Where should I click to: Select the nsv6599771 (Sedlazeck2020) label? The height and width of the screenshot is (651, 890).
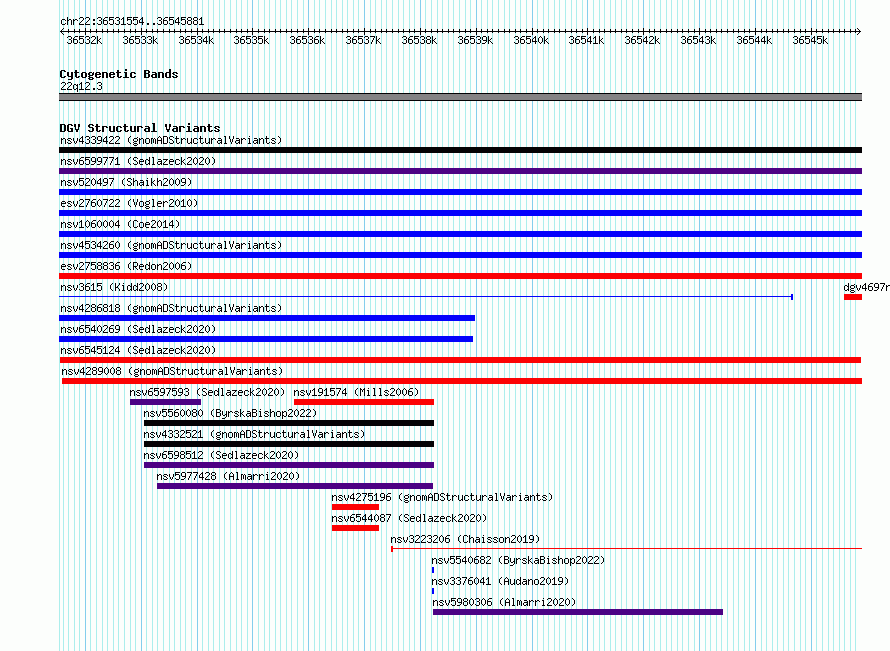tap(138, 161)
